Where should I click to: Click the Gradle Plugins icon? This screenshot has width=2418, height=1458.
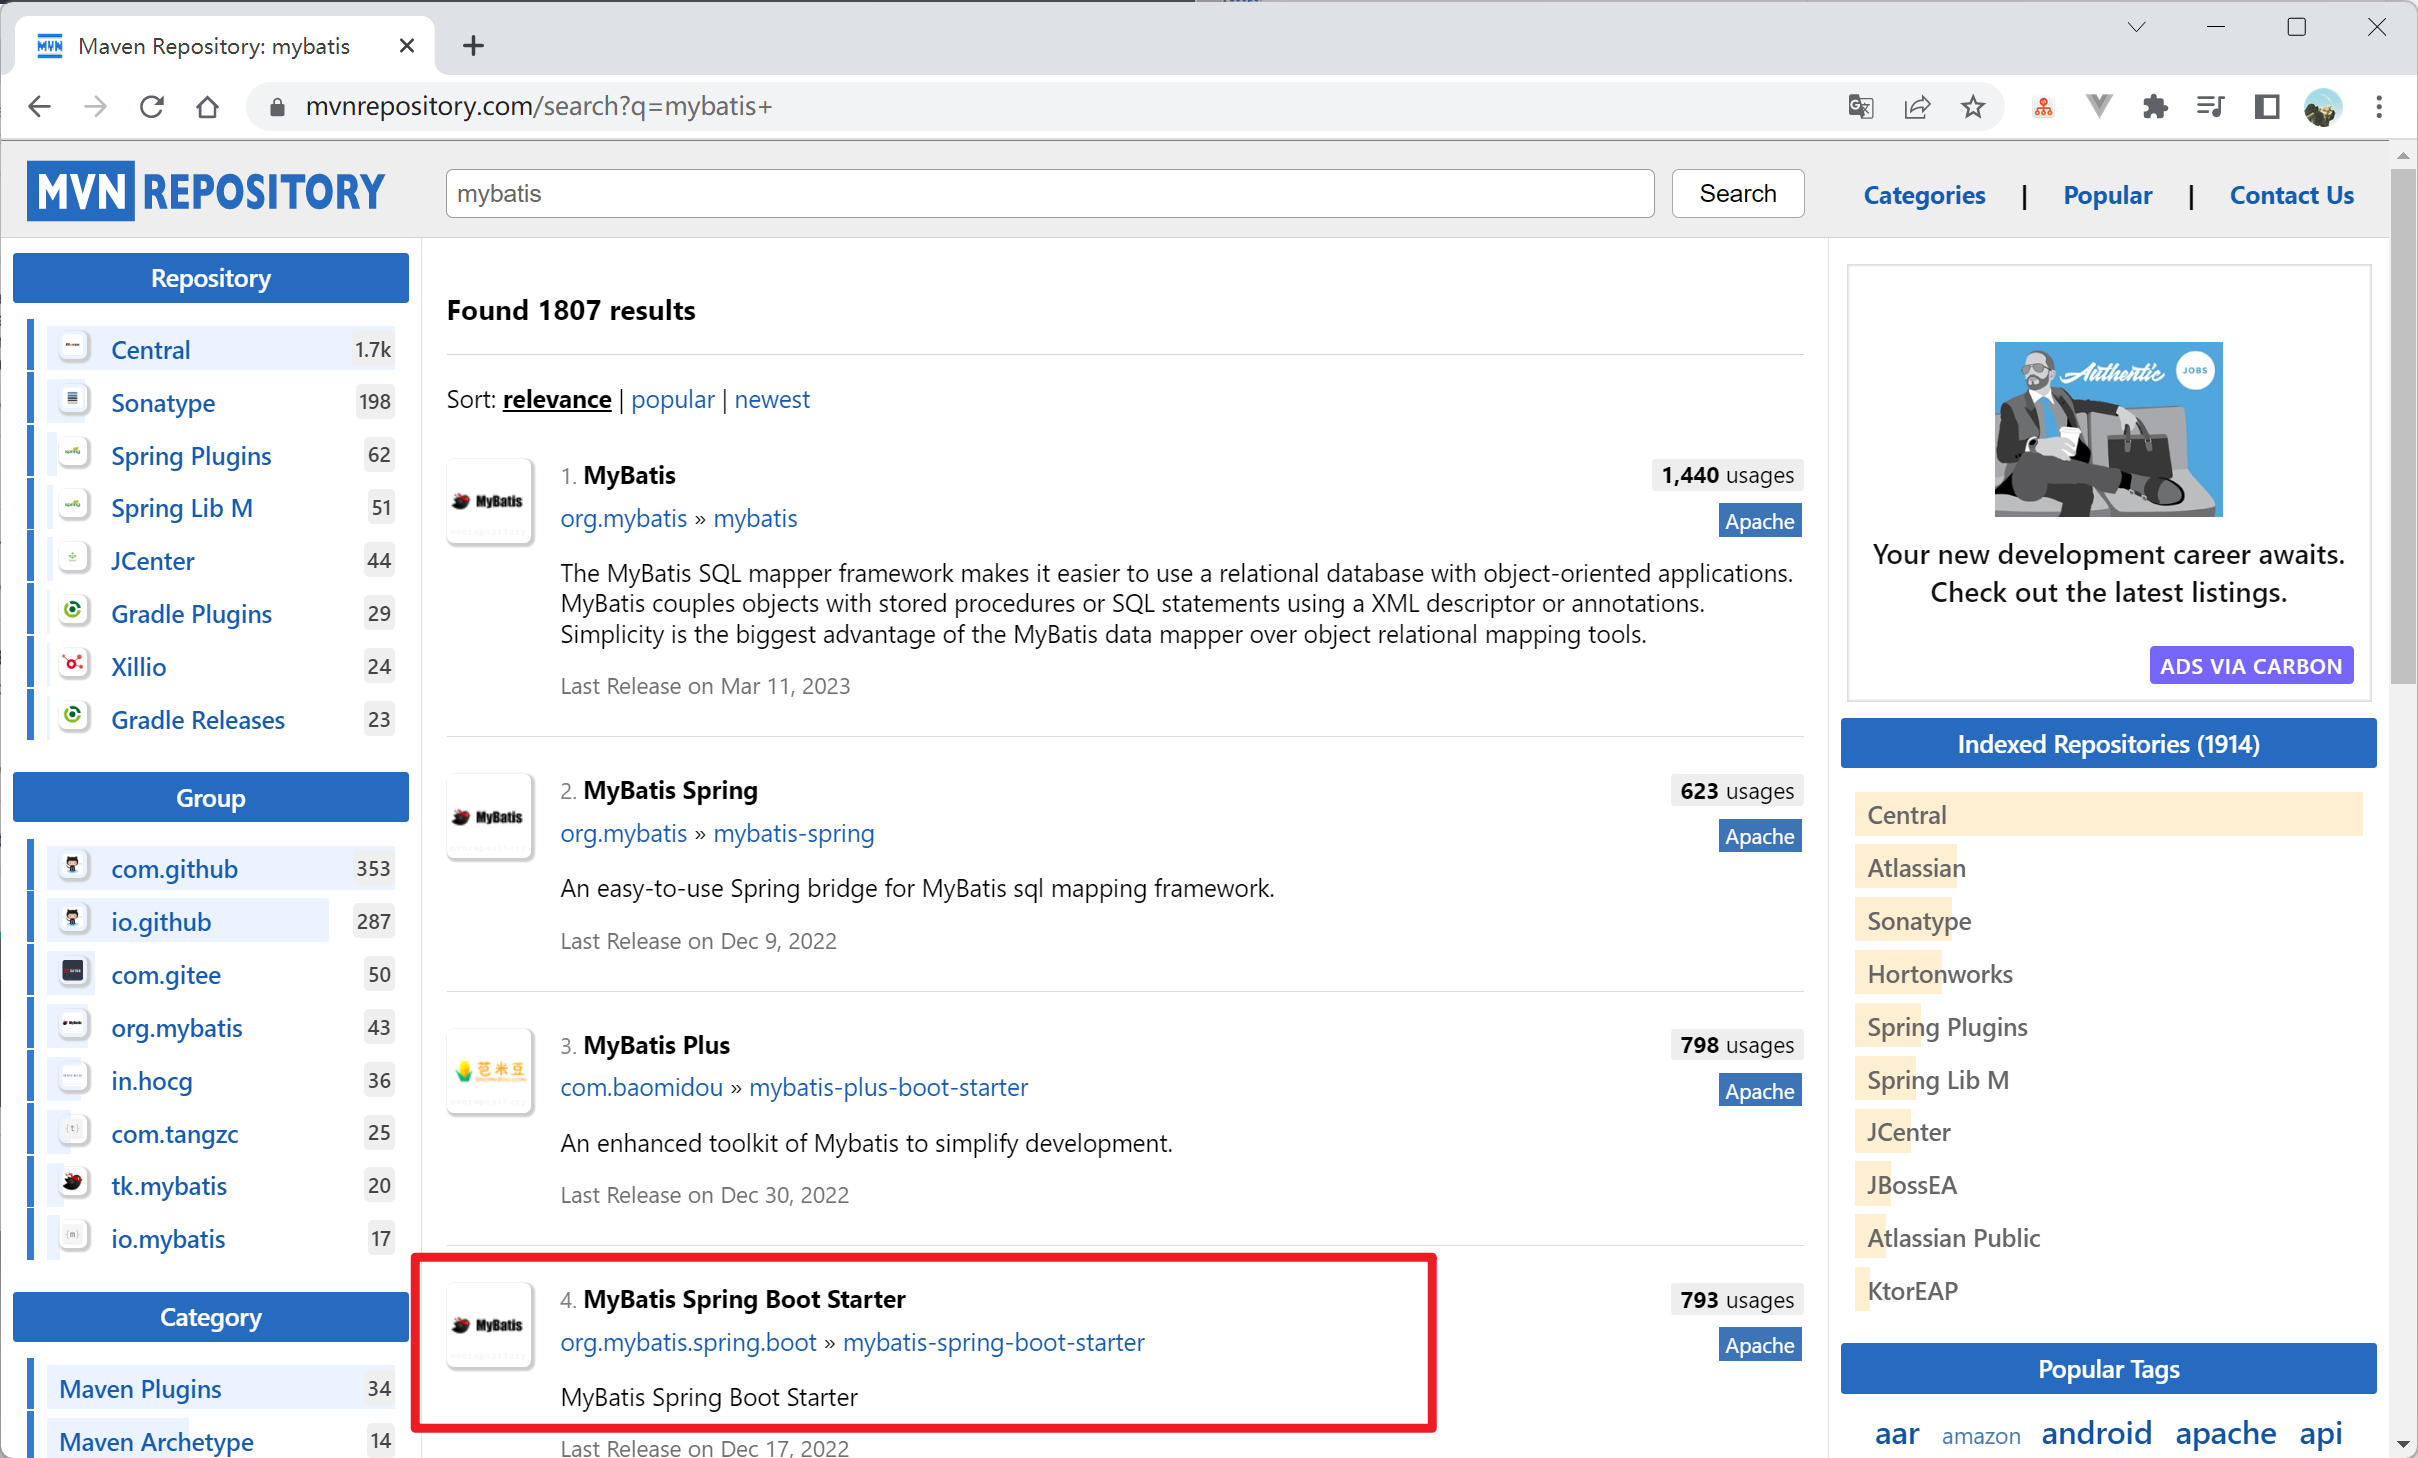73,611
